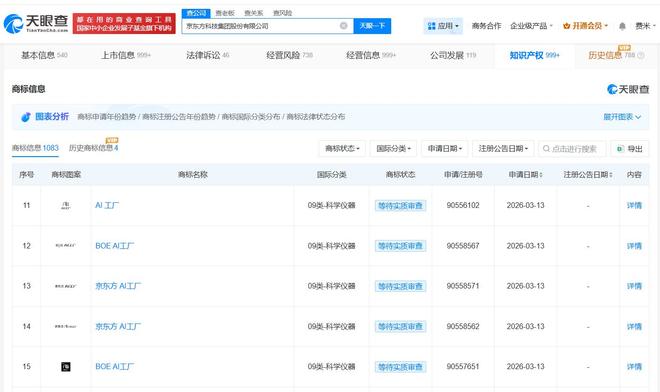Switch to 查老板 search tab

(225, 13)
